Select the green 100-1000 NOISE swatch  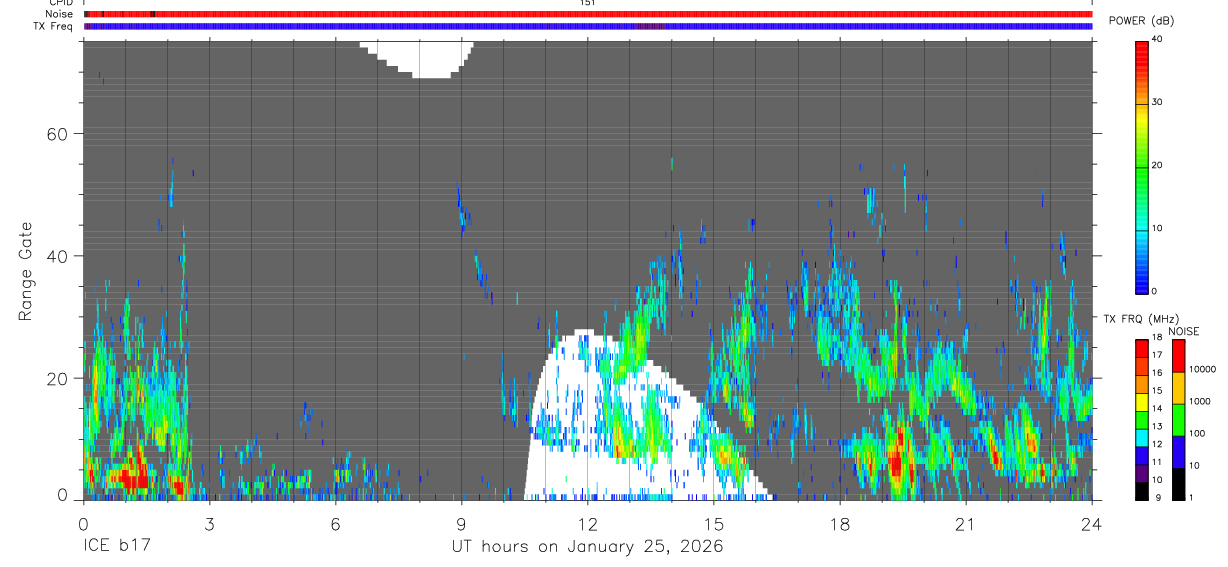coord(1178,420)
